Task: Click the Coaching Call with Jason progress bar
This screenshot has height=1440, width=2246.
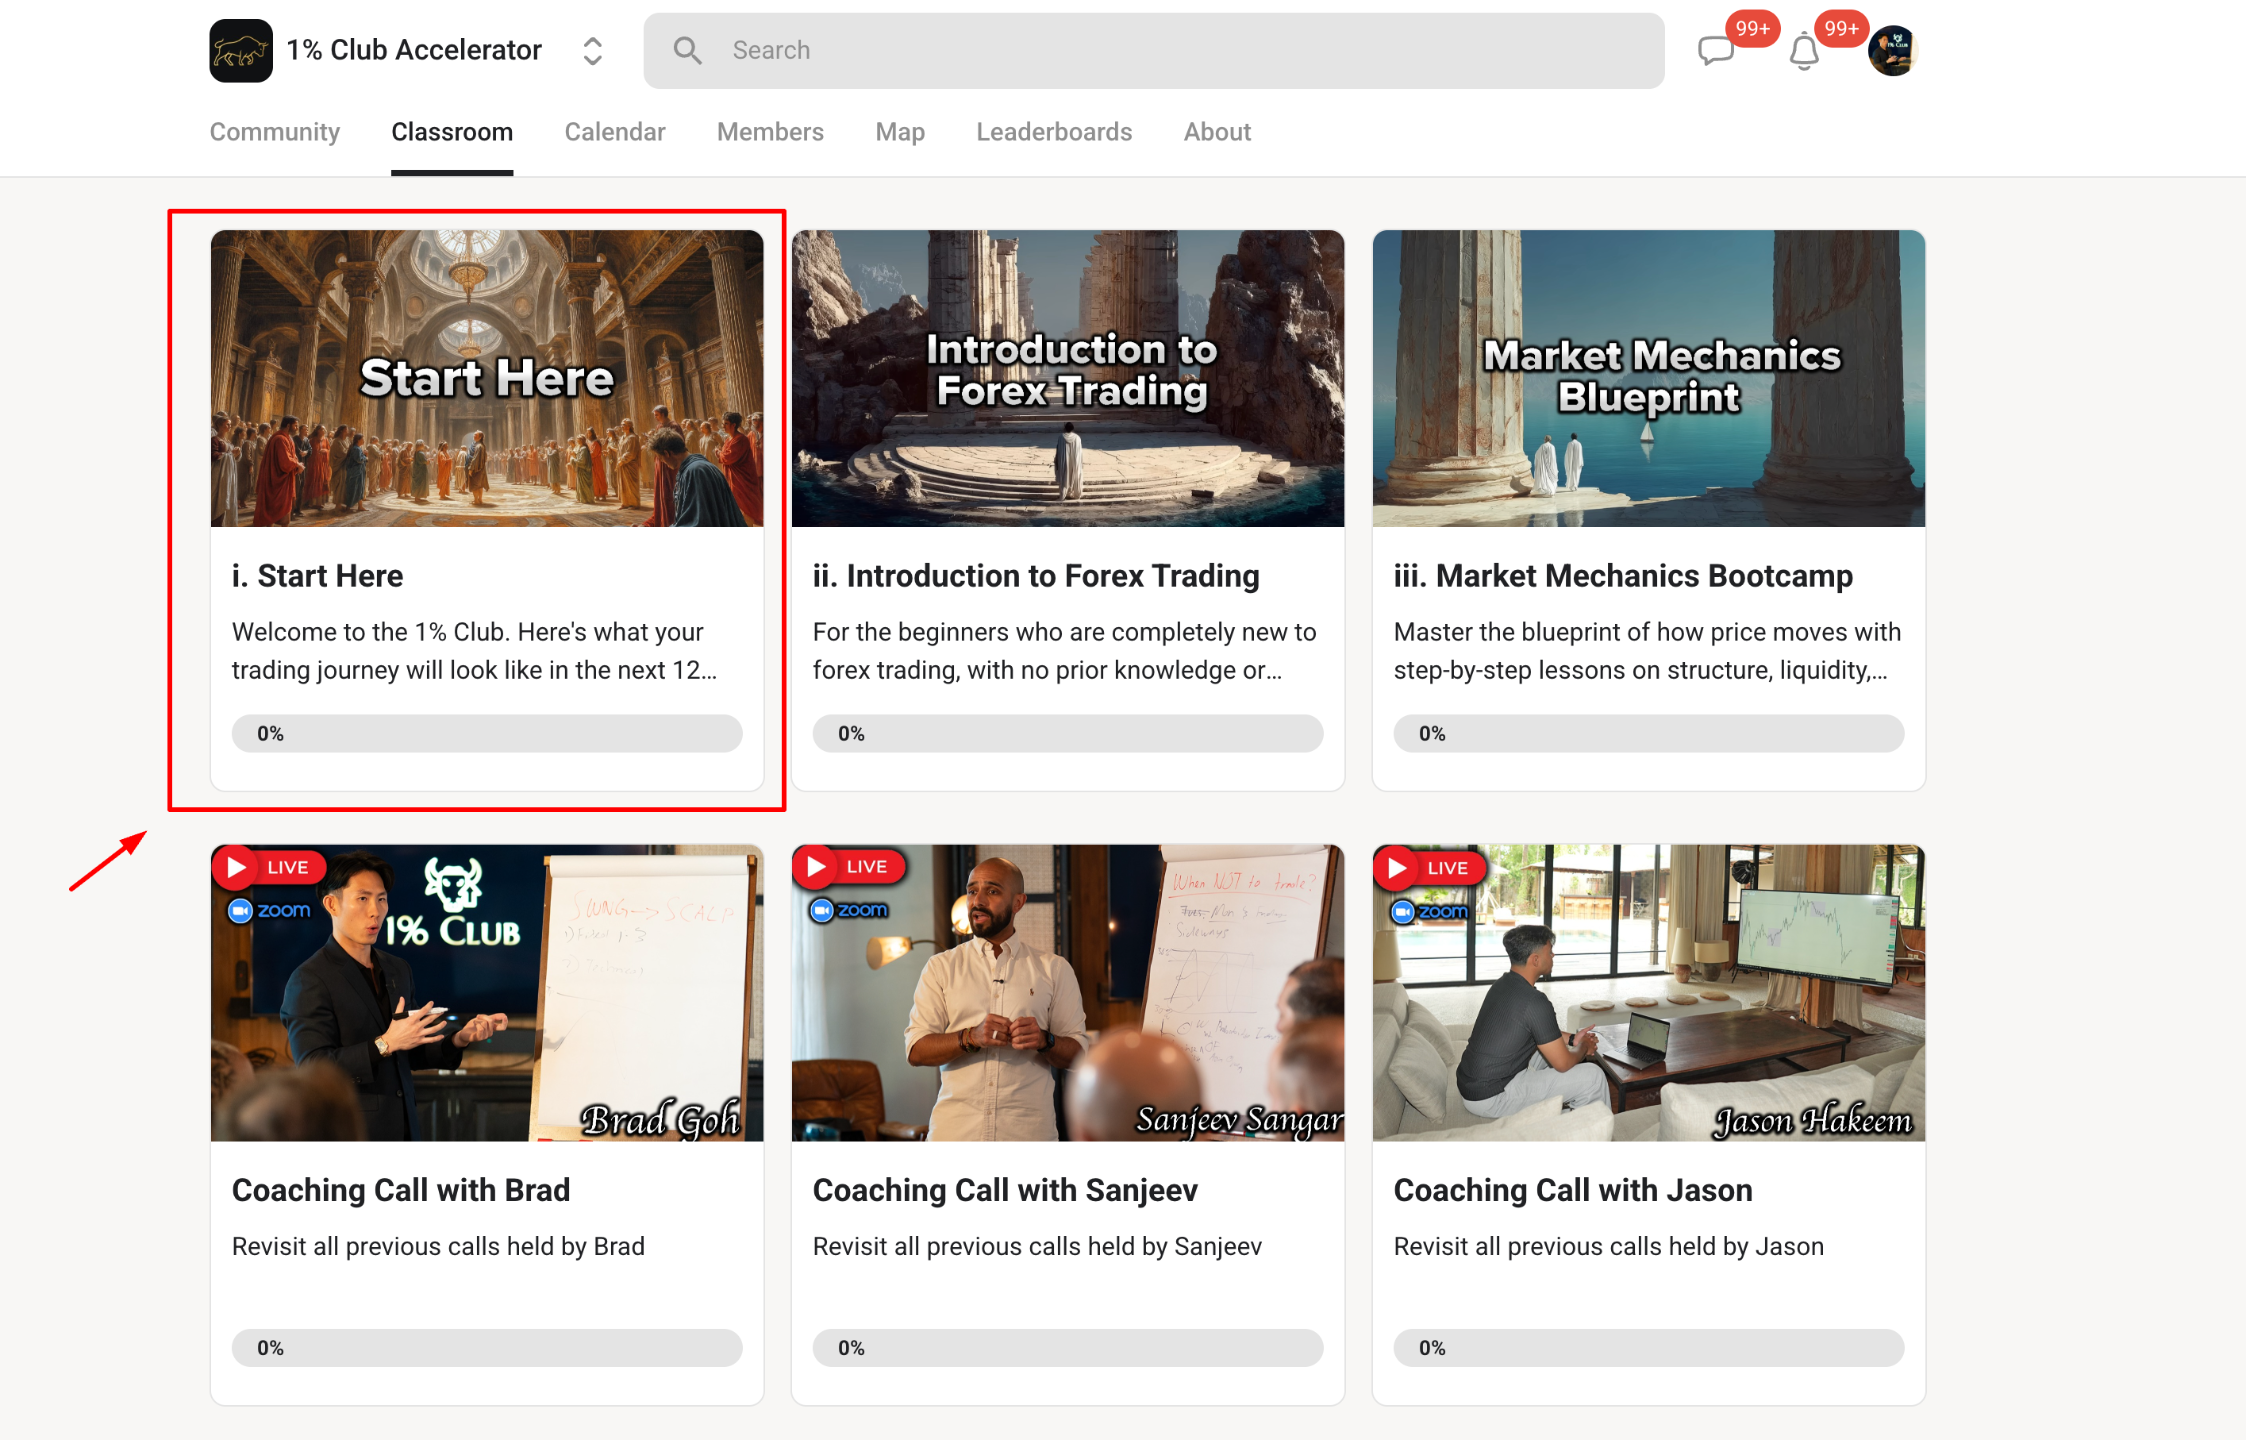Action: 1648,1348
